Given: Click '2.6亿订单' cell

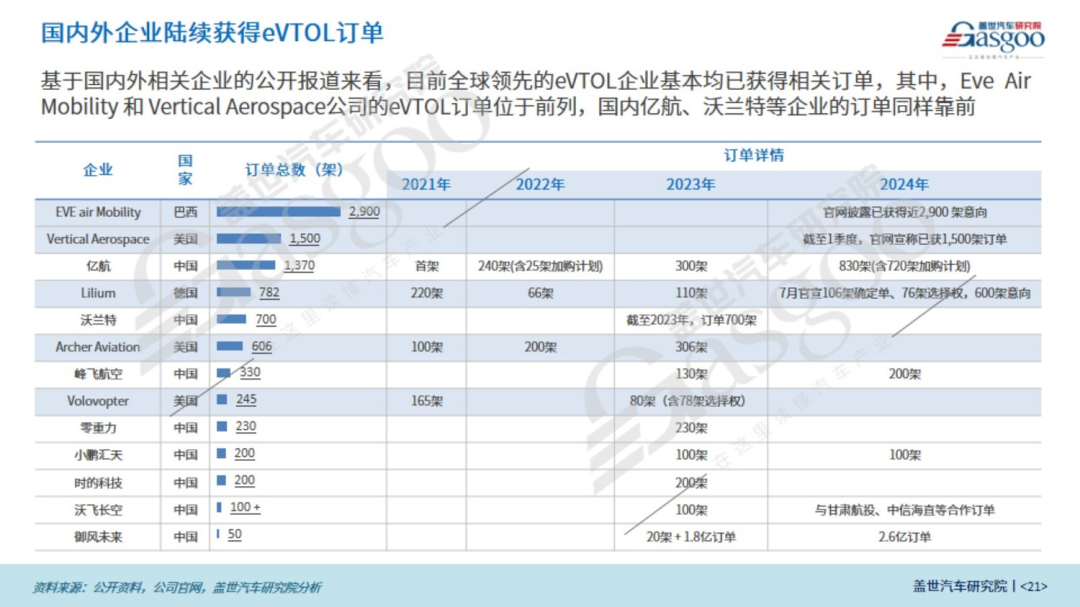Looking at the screenshot, I should 904,537.
